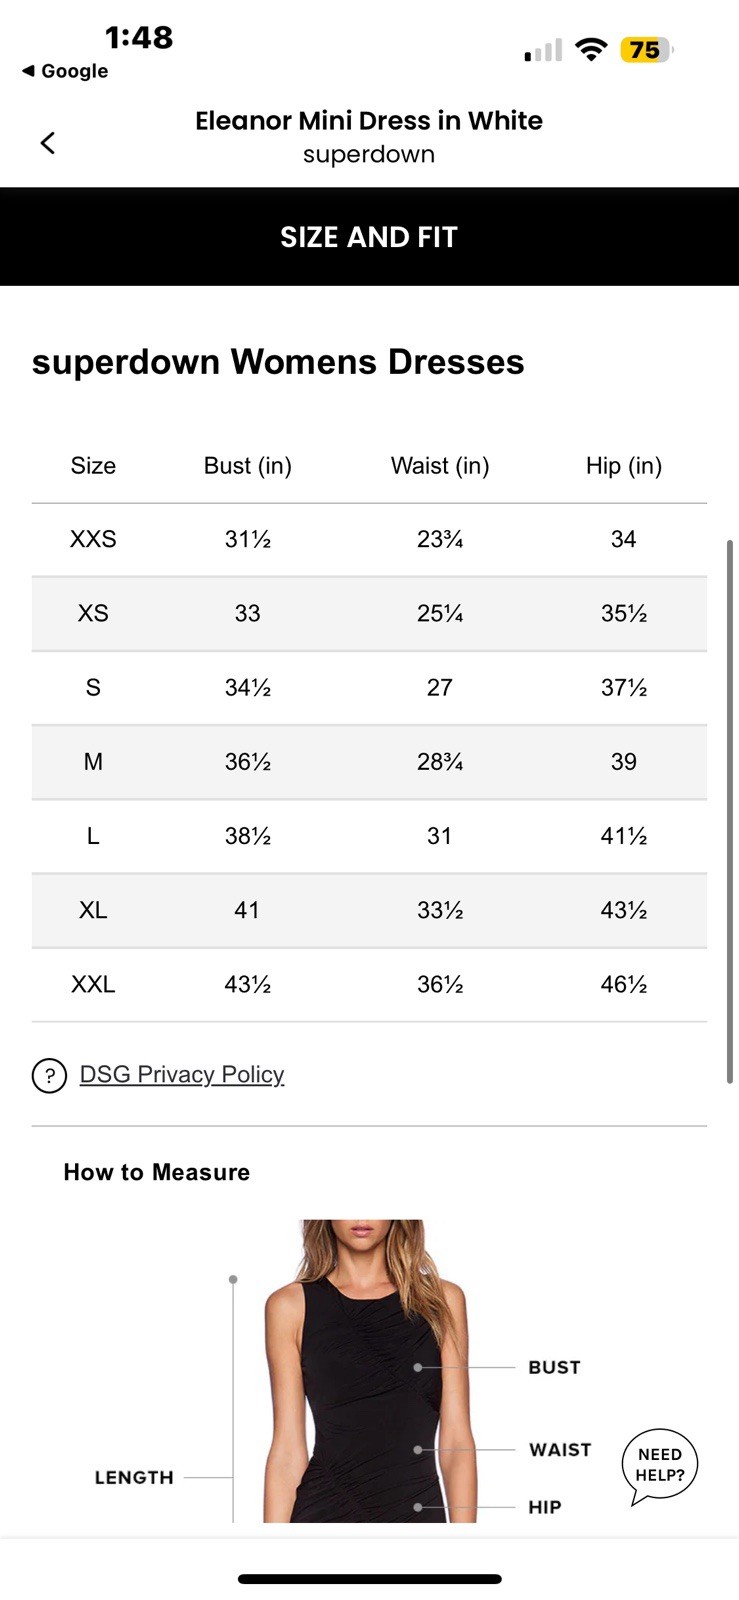Click the Bust (in) column header
Image resolution: width=739 pixels, height=1600 pixels.
pyautogui.click(x=247, y=466)
